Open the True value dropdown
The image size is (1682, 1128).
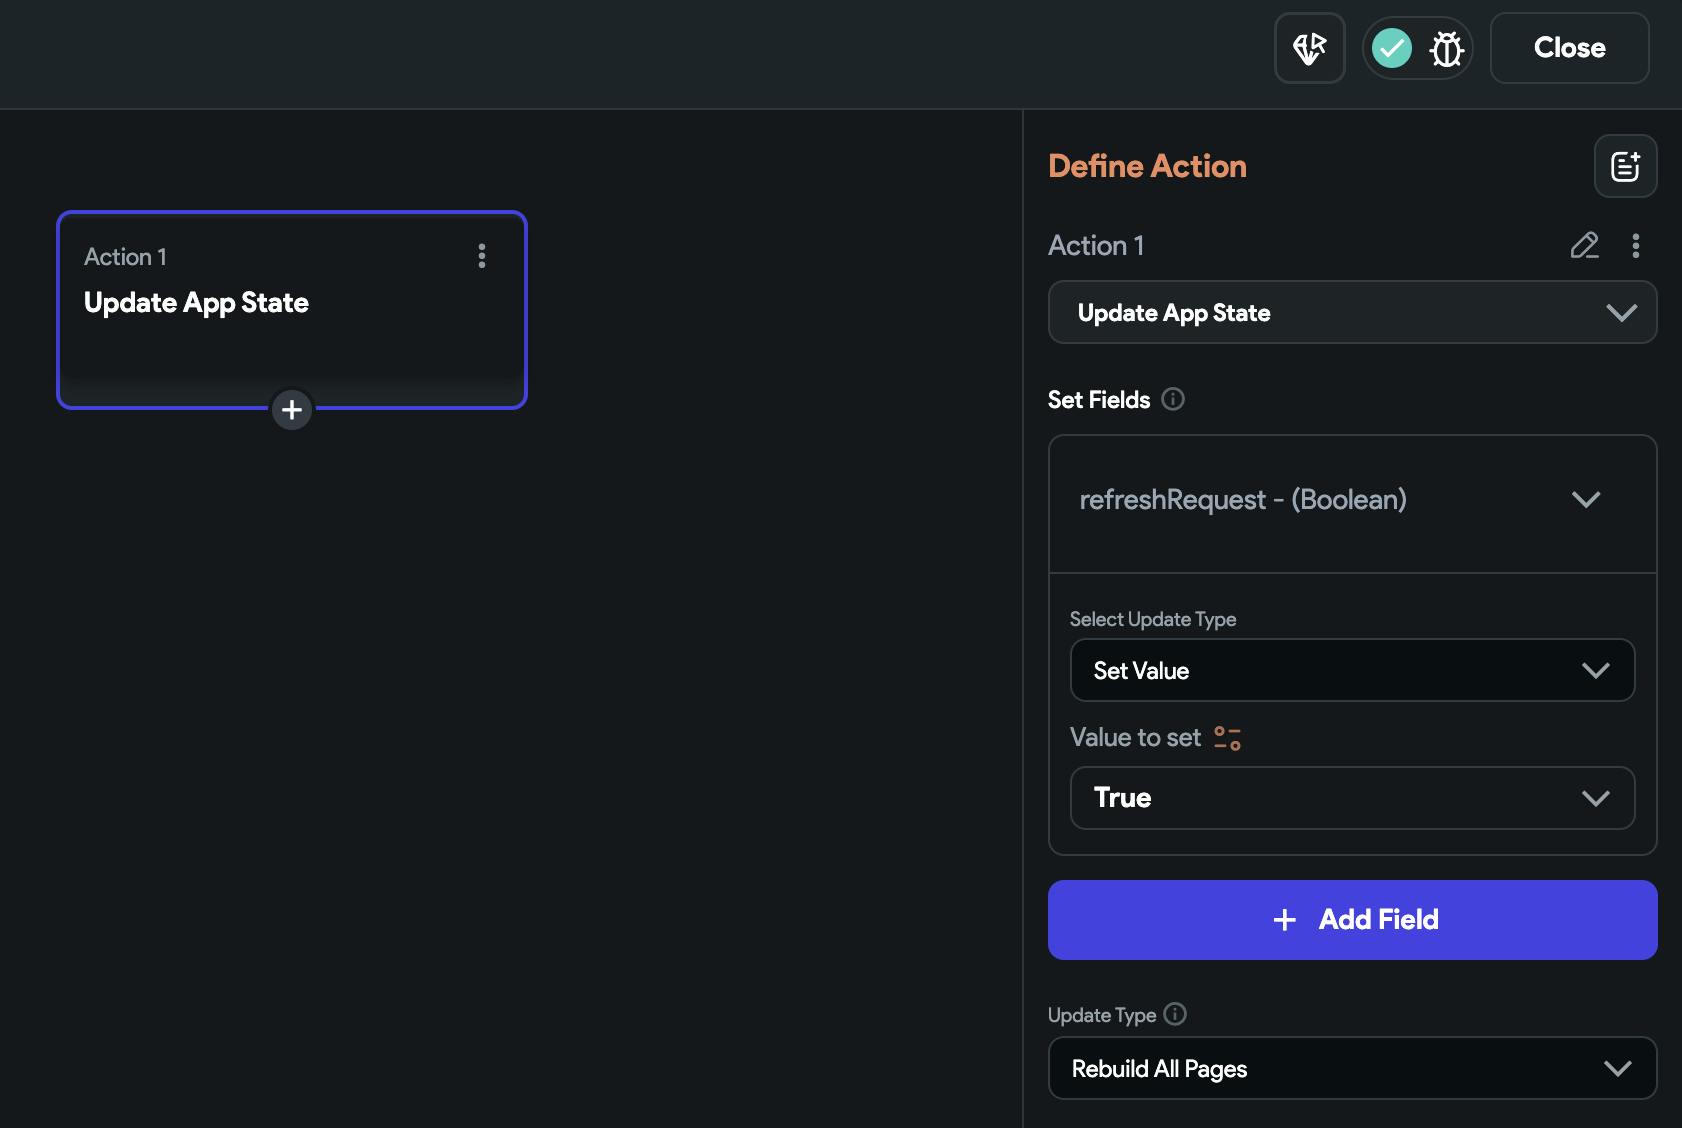click(1352, 798)
